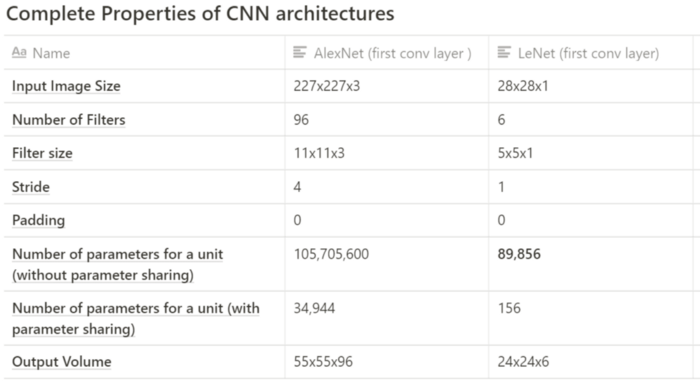Open the Input Image Size row page
Image resolution: width=700 pixels, height=384 pixels.
(x=66, y=86)
